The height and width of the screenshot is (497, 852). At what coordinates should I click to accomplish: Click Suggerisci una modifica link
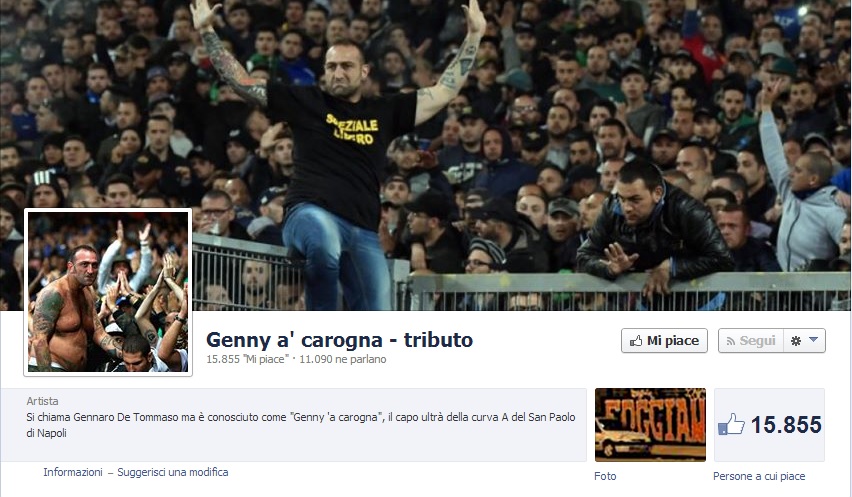173,473
